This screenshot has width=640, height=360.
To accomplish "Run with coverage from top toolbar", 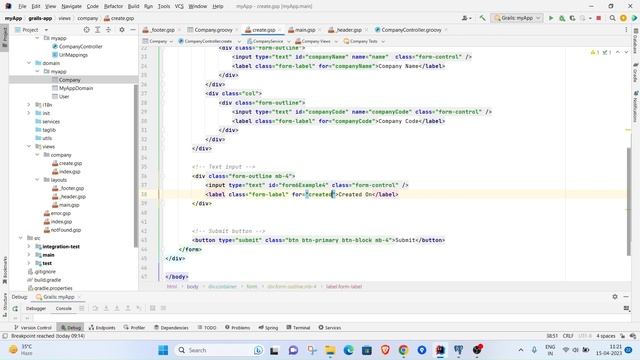I will 572,18.
